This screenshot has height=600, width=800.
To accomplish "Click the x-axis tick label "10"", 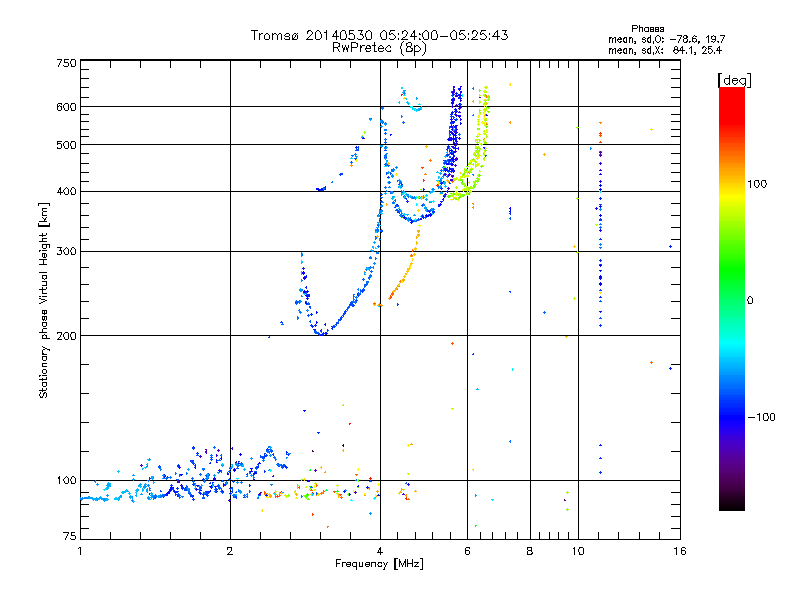I will pos(578,551).
